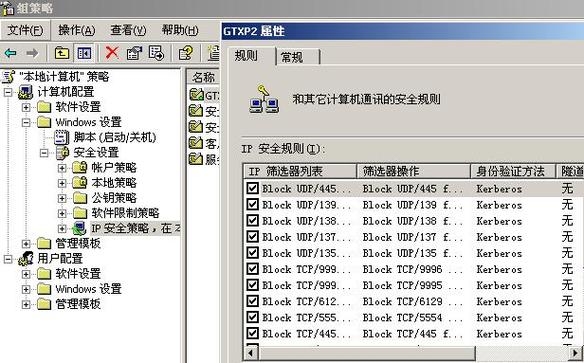
Task: Sort by 身份验证方法 column header
Action: click(x=513, y=171)
